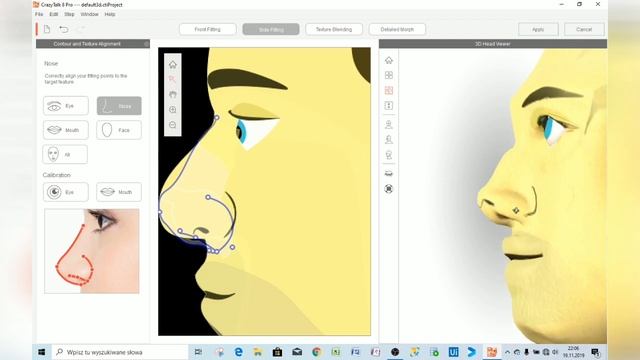Click the Contour and Texture Alignment panel pin

click(x=147, y=44)
